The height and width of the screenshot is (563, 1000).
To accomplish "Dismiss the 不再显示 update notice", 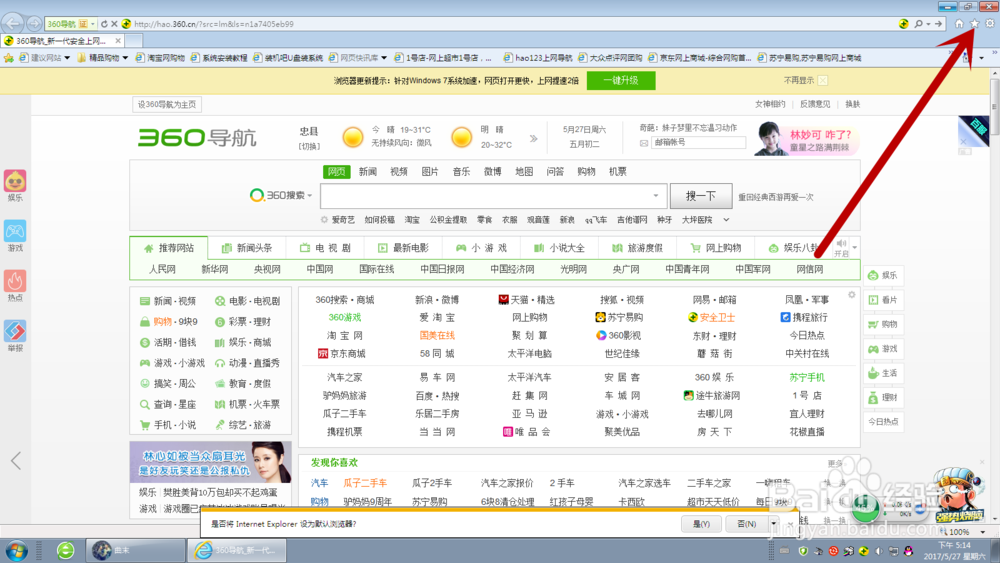I will pos(823,80).
